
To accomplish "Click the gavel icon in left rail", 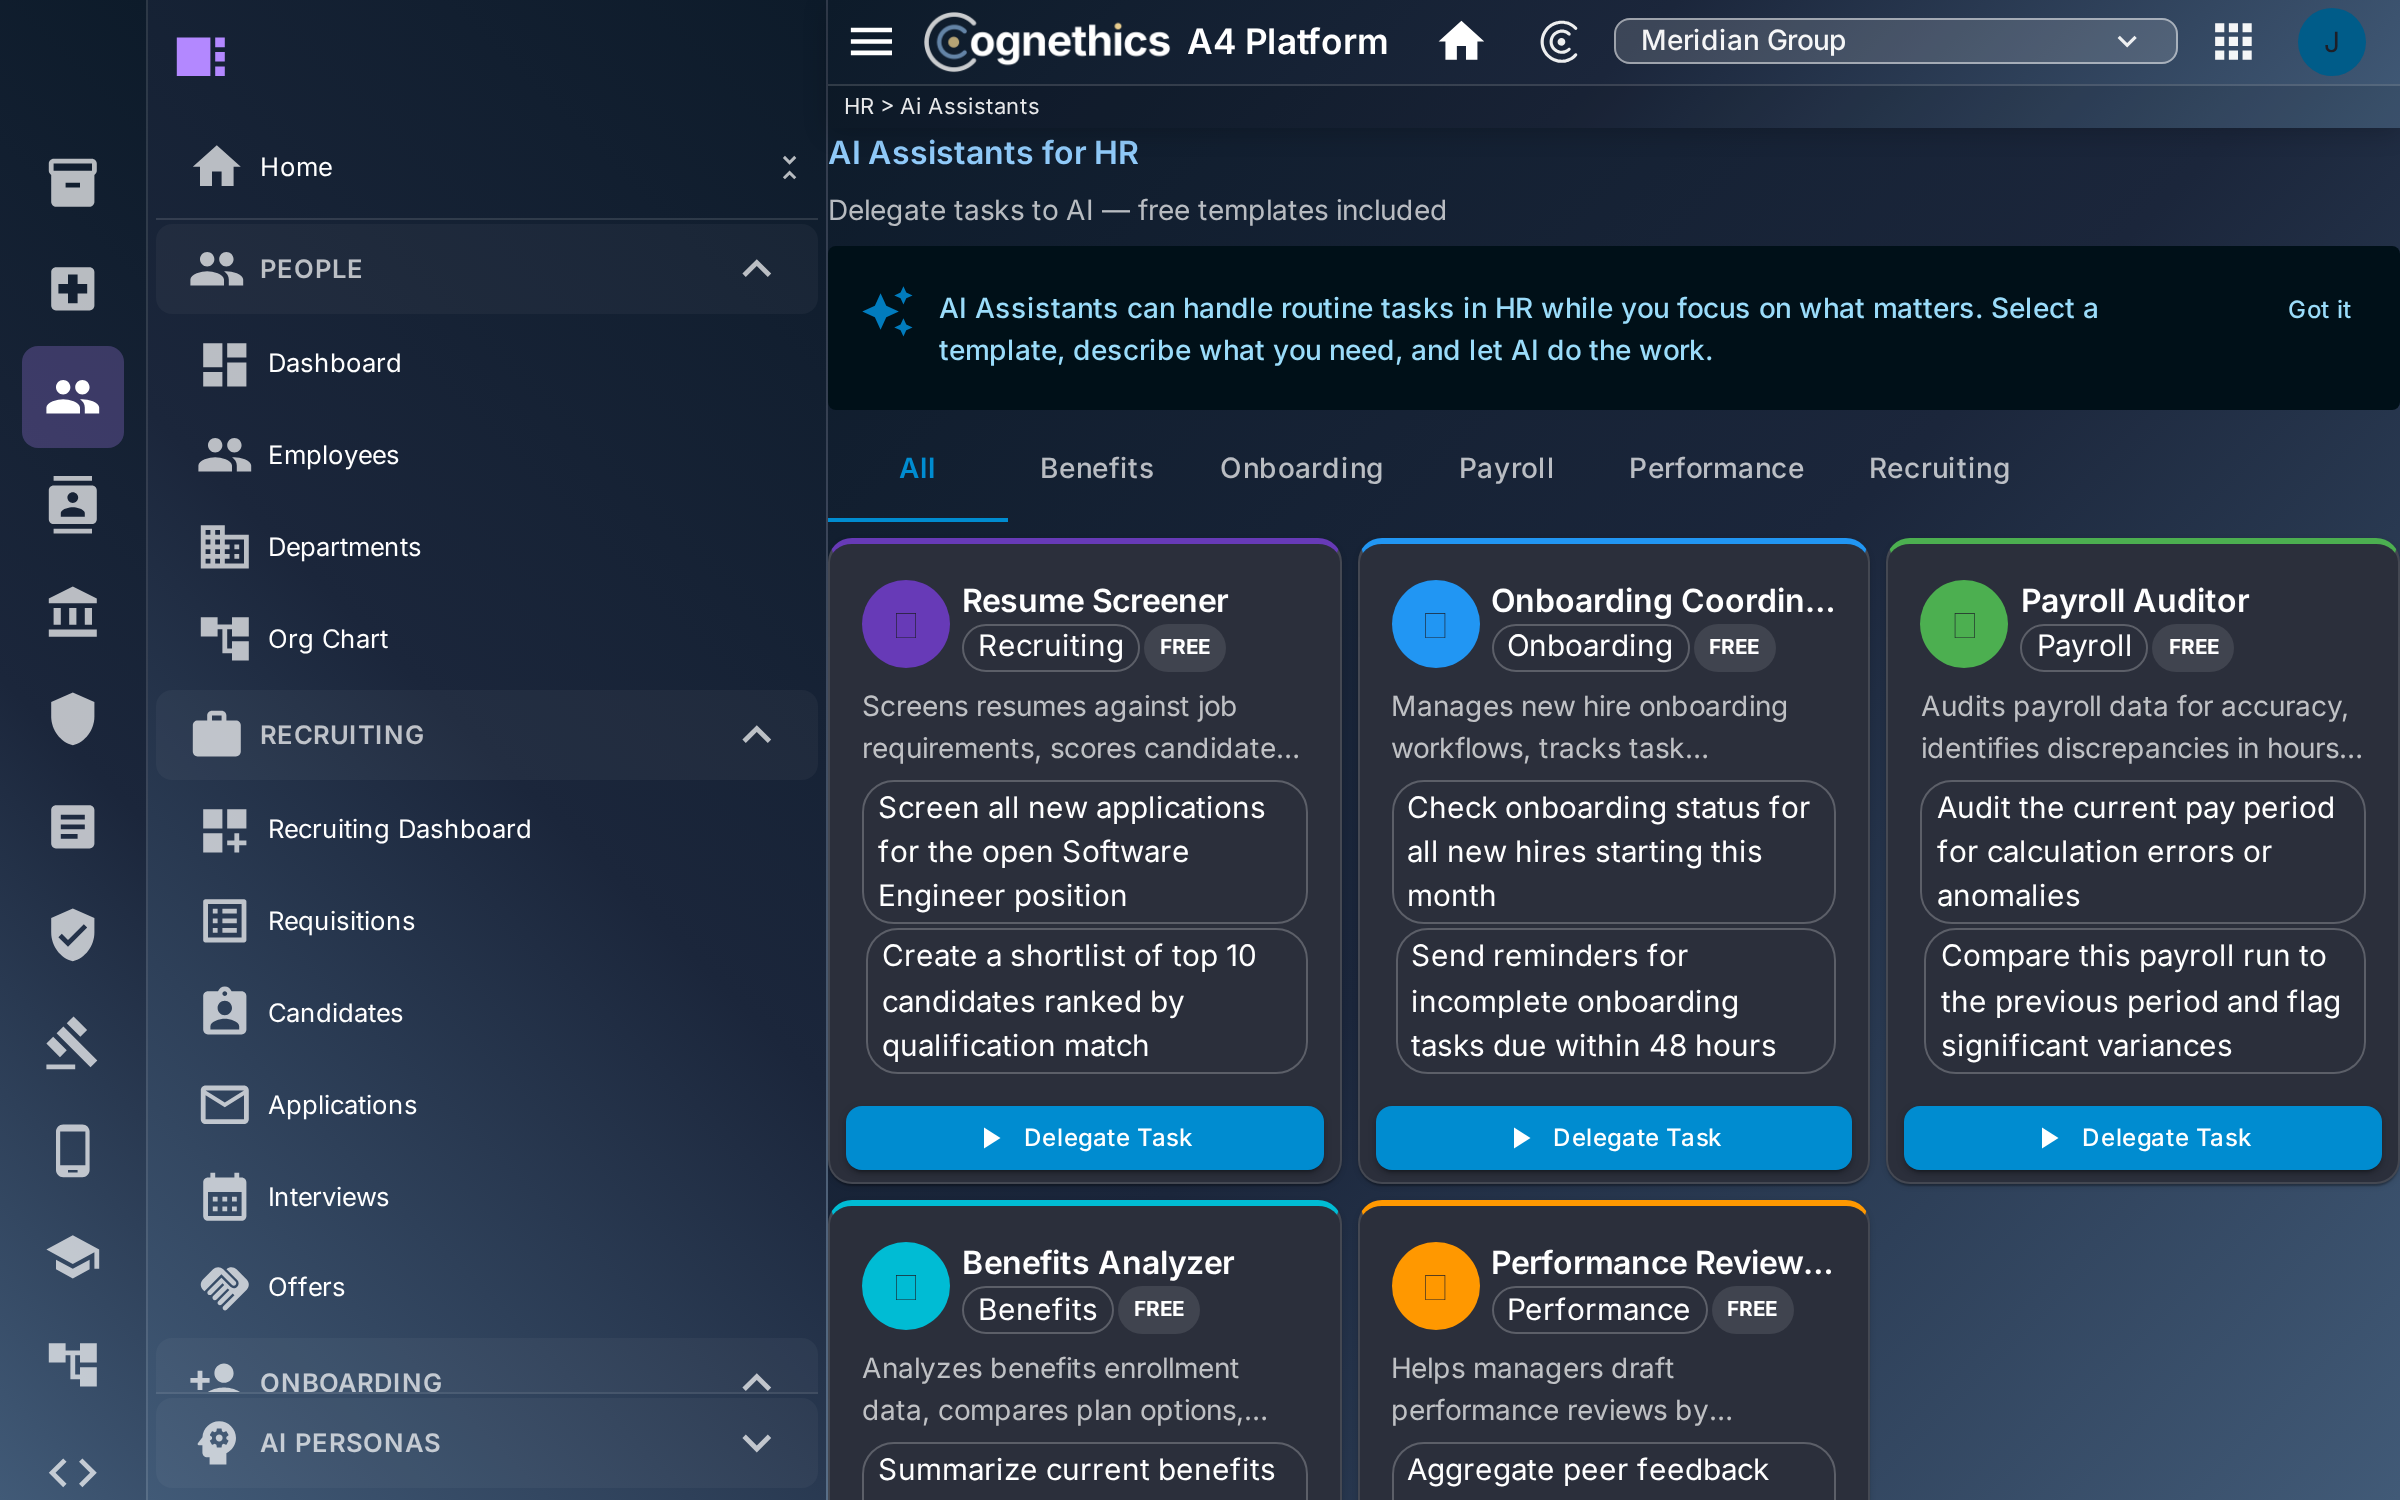I will pos(73,1042).
